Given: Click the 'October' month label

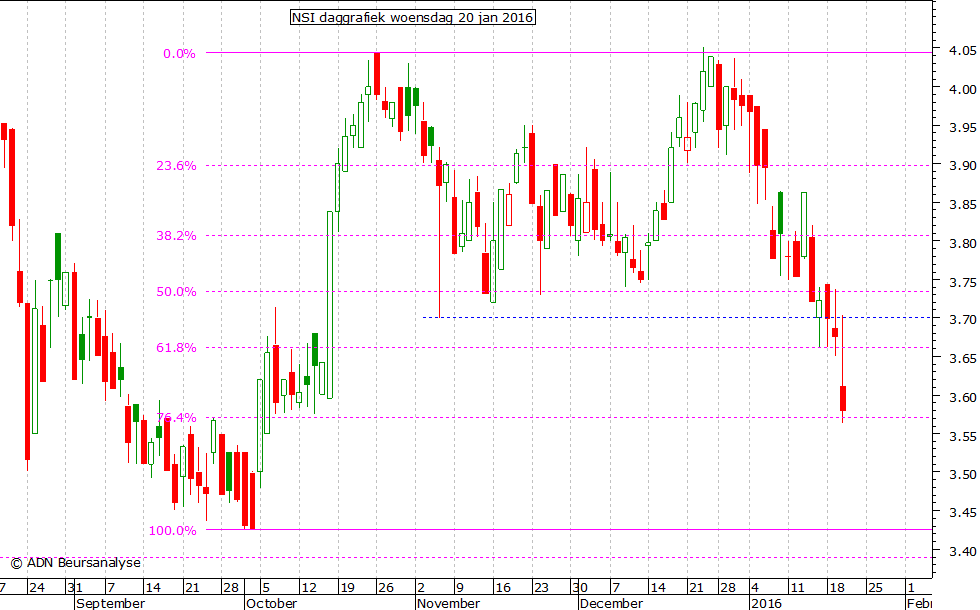Looking at the screenshot, I should [271, 603].
